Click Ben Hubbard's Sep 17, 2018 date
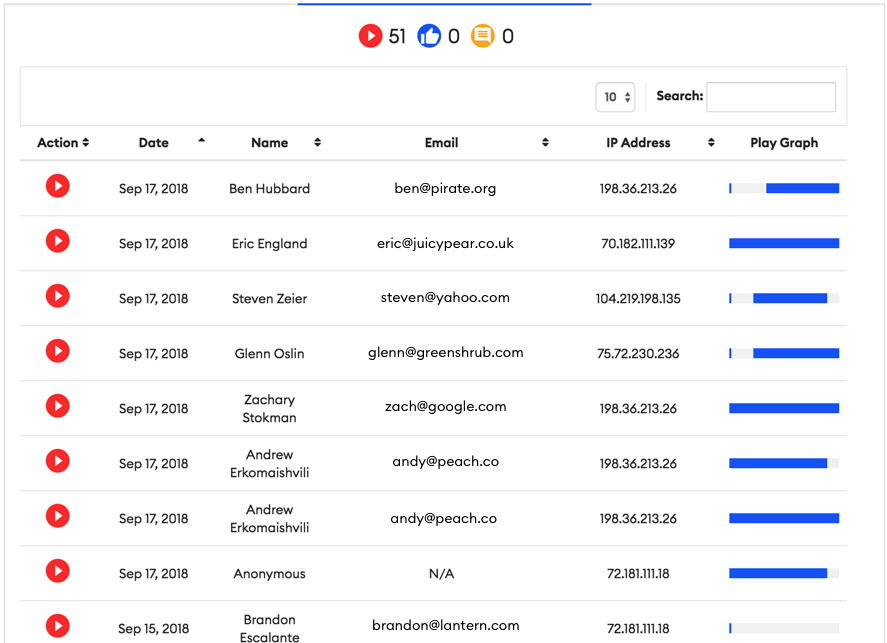Viewport: 887px width, 643px height. [x=153, y=189]
